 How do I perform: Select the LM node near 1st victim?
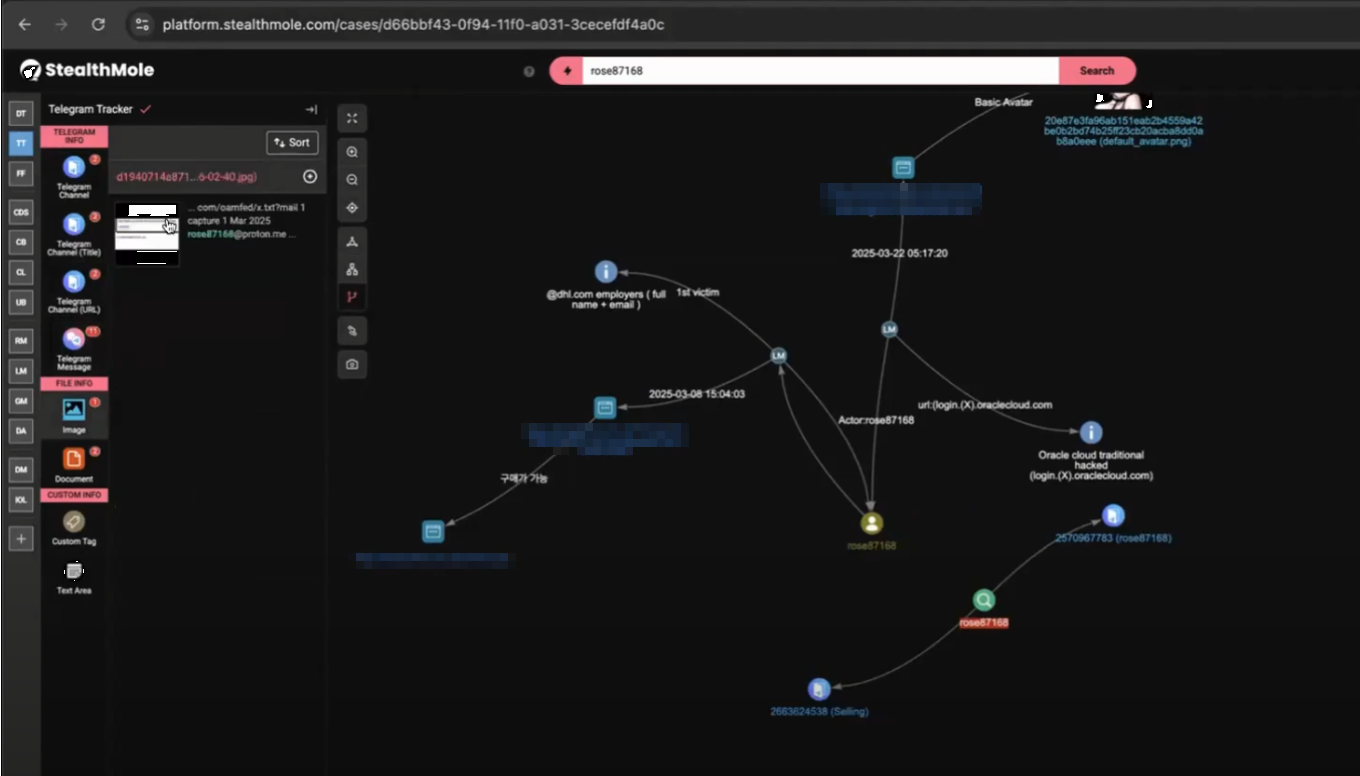pos(779,355)
